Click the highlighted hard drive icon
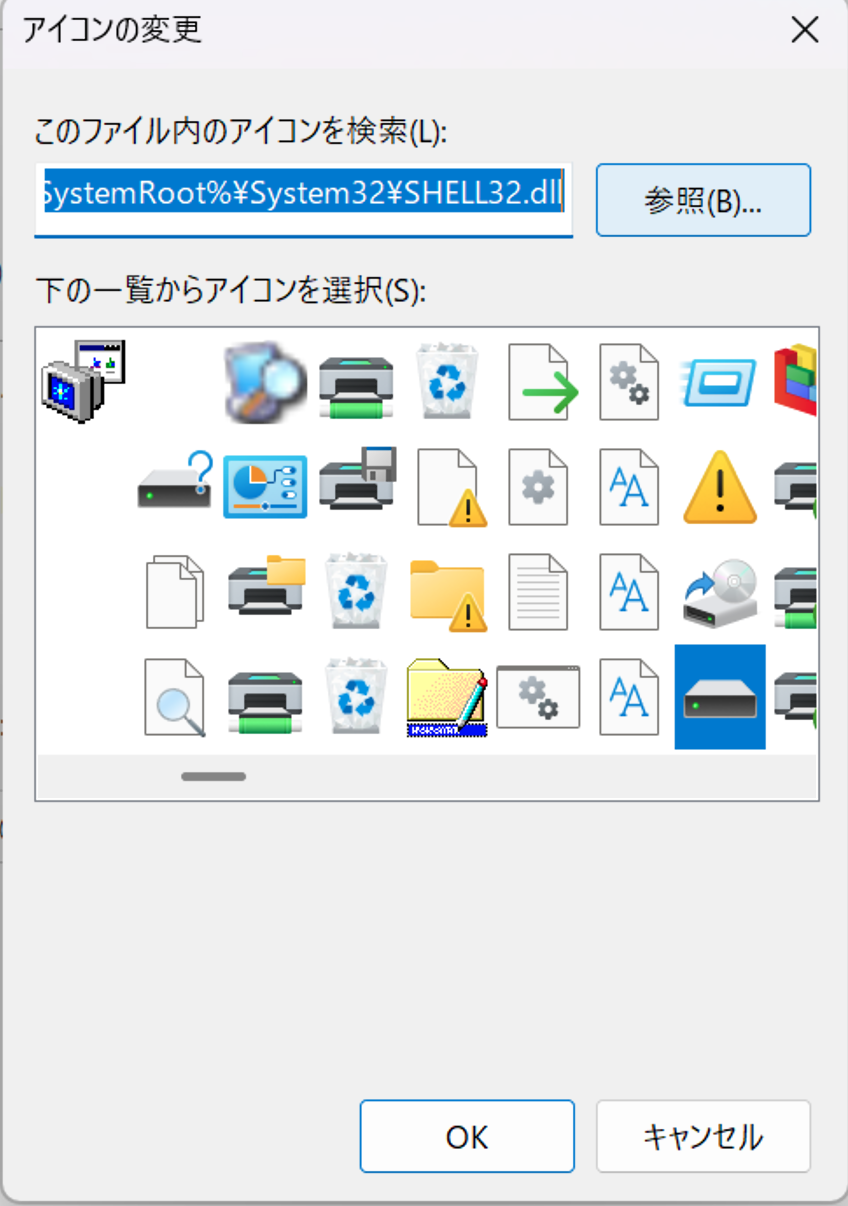 (x=719, y=697)
